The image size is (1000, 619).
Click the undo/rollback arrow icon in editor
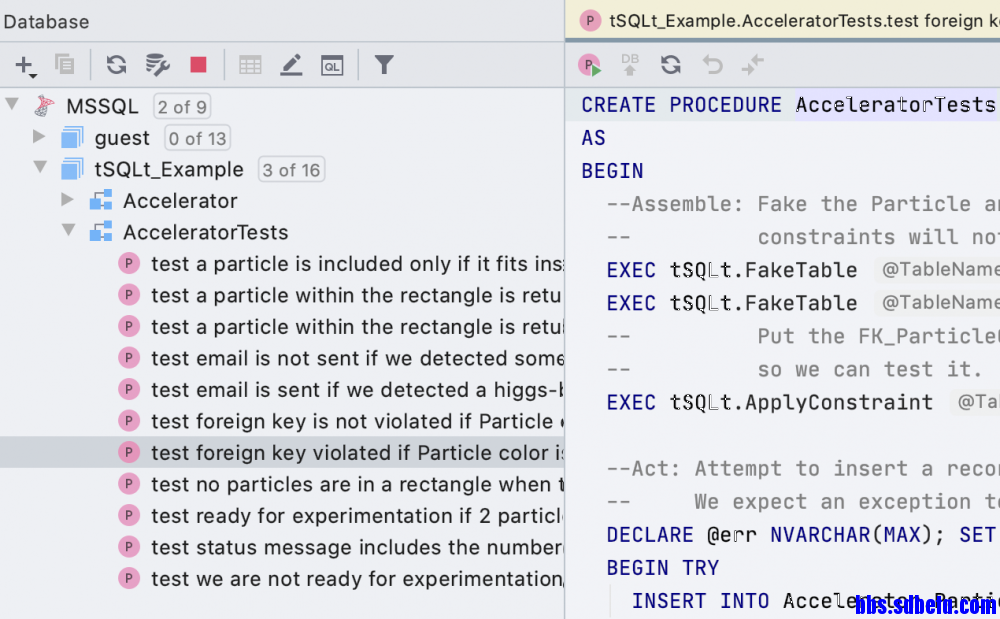pos(712,64)
